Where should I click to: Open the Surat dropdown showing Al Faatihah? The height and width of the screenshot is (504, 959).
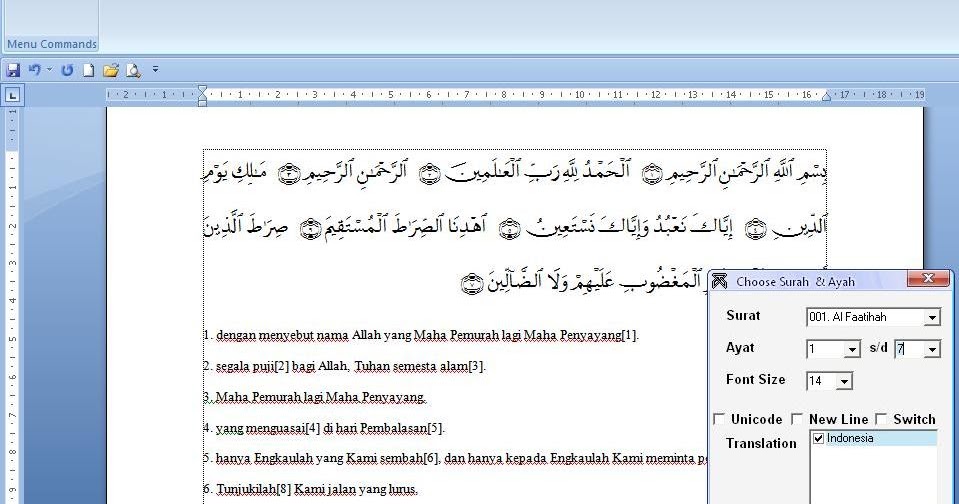tap(932, 317)
